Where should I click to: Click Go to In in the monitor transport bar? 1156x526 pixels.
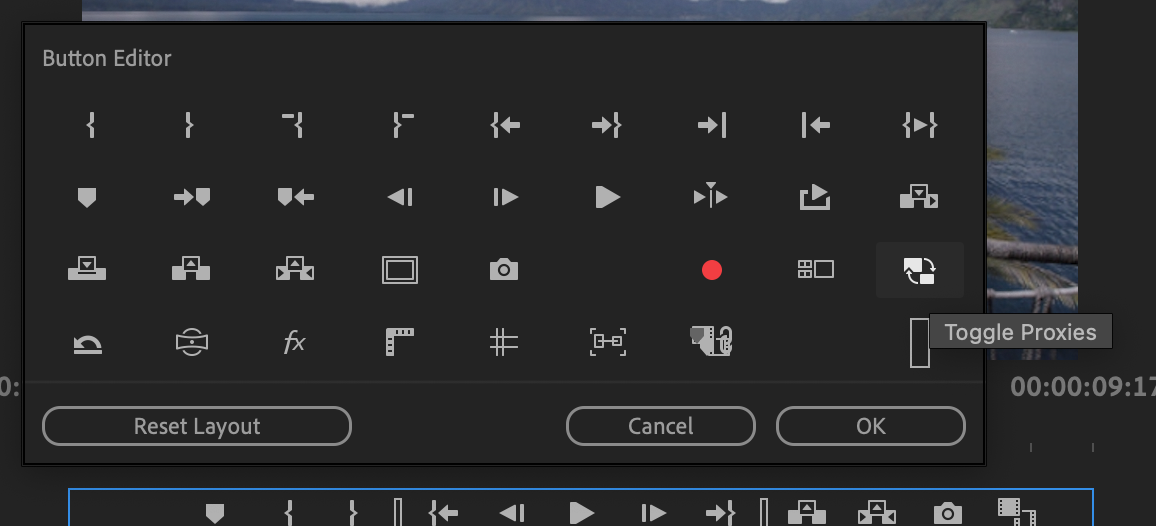(443, 512)
